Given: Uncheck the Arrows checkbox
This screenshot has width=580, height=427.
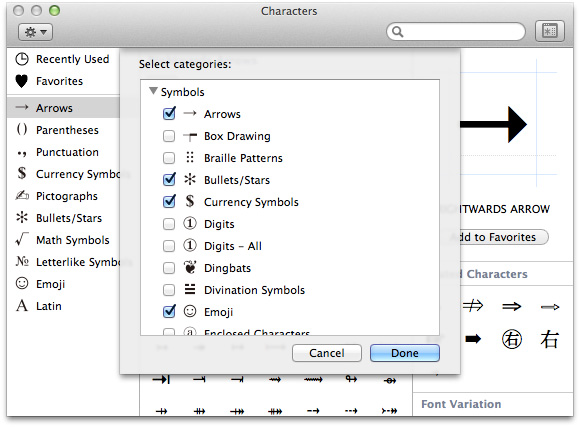Looking at the screenshot, I should pyautogui.click(x=169, y=113).
